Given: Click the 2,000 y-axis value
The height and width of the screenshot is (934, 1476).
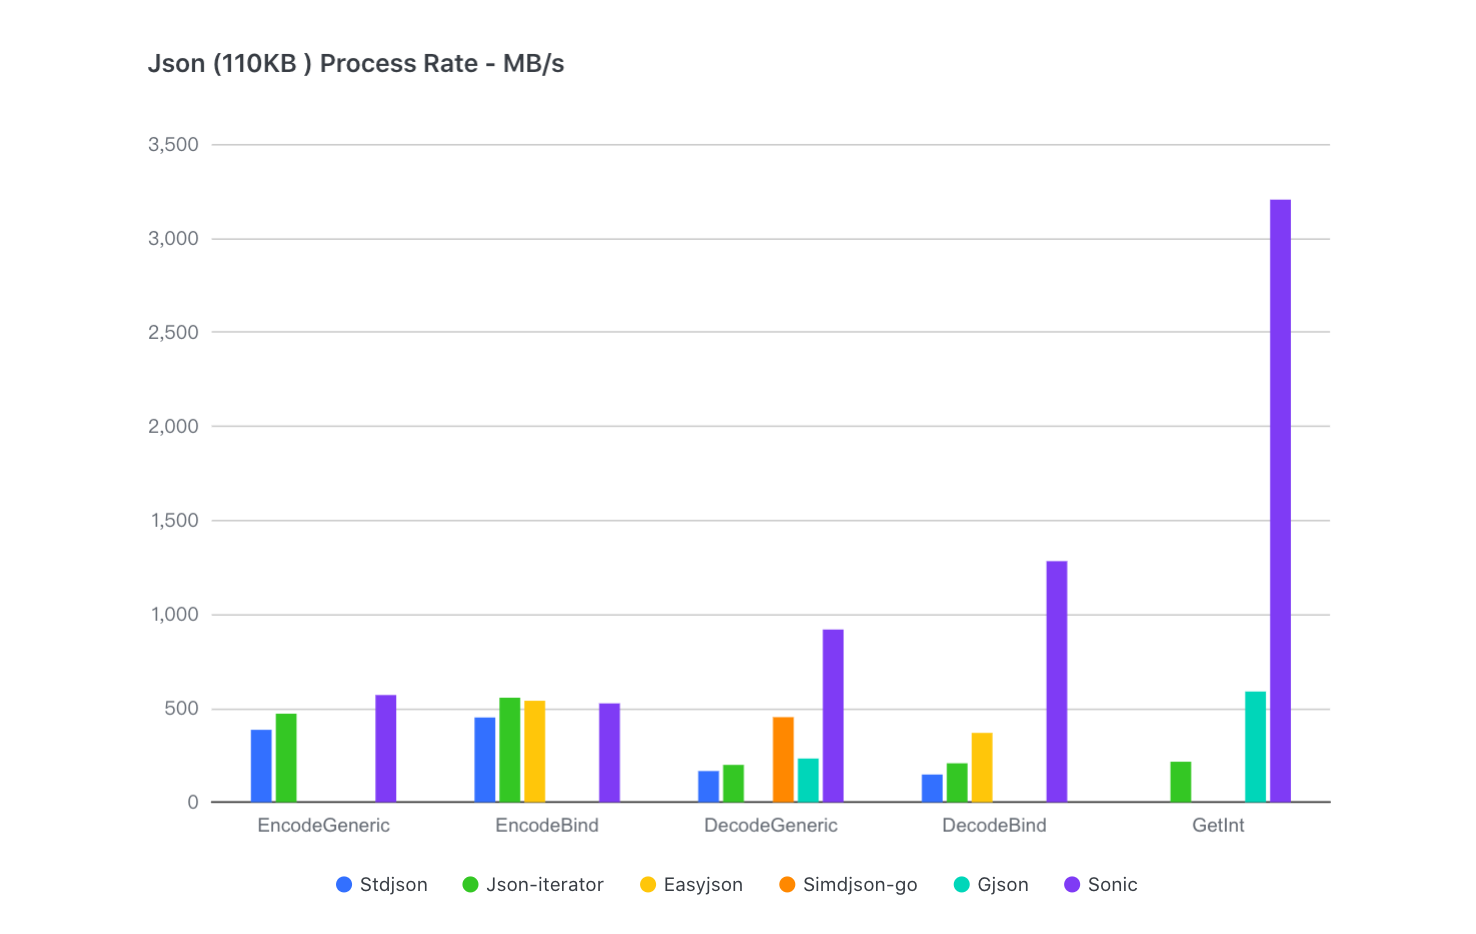Looking at the screenshot, I should pyautogui.click(x=174, y=427).
